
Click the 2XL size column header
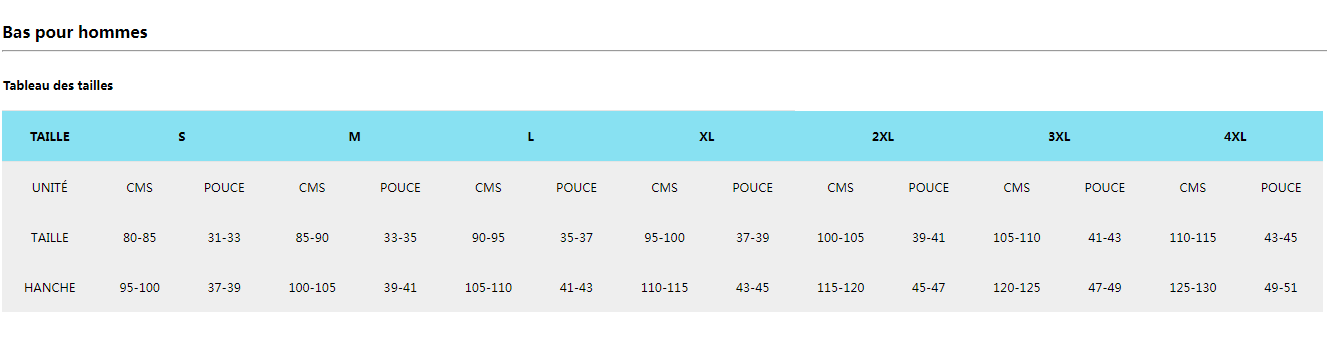(883, 137)
